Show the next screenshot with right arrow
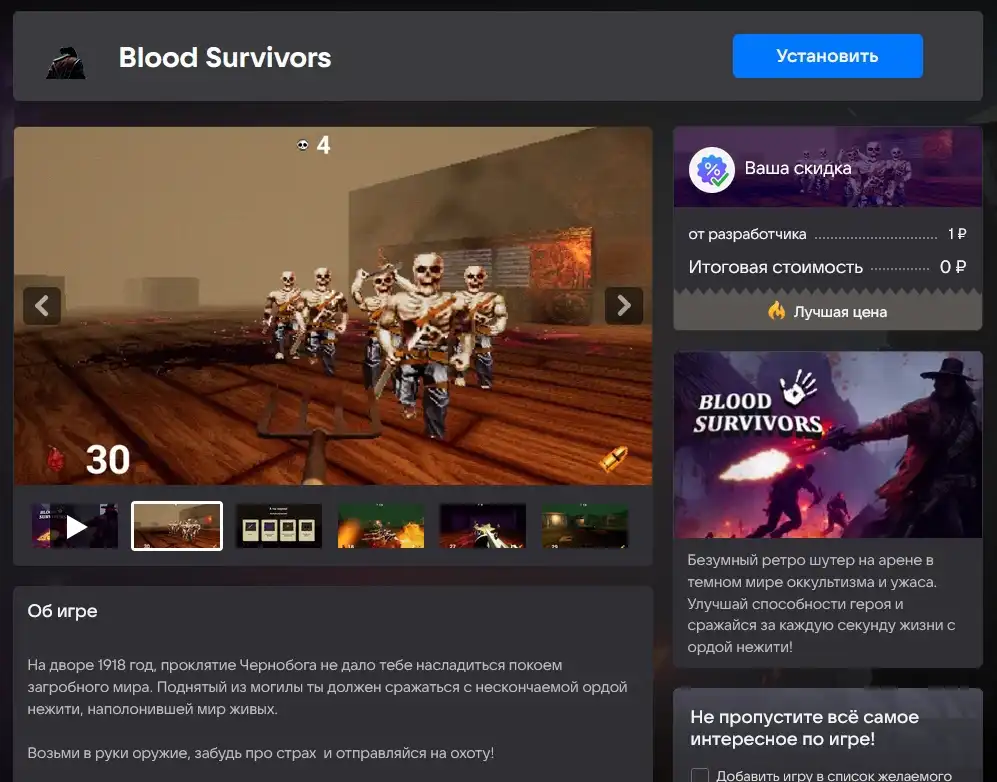This screenshot has width=997, height=782. [x=624, y=306]
